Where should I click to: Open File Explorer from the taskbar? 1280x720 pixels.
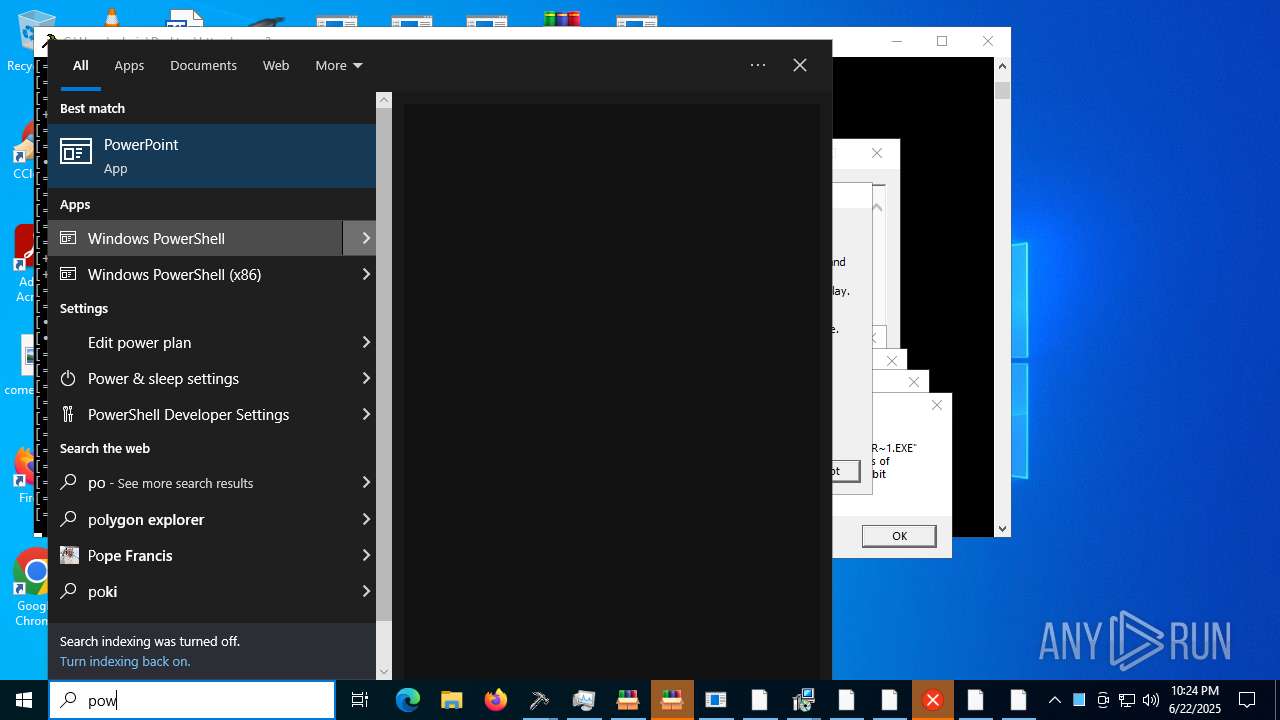click(x=451, y=700)
